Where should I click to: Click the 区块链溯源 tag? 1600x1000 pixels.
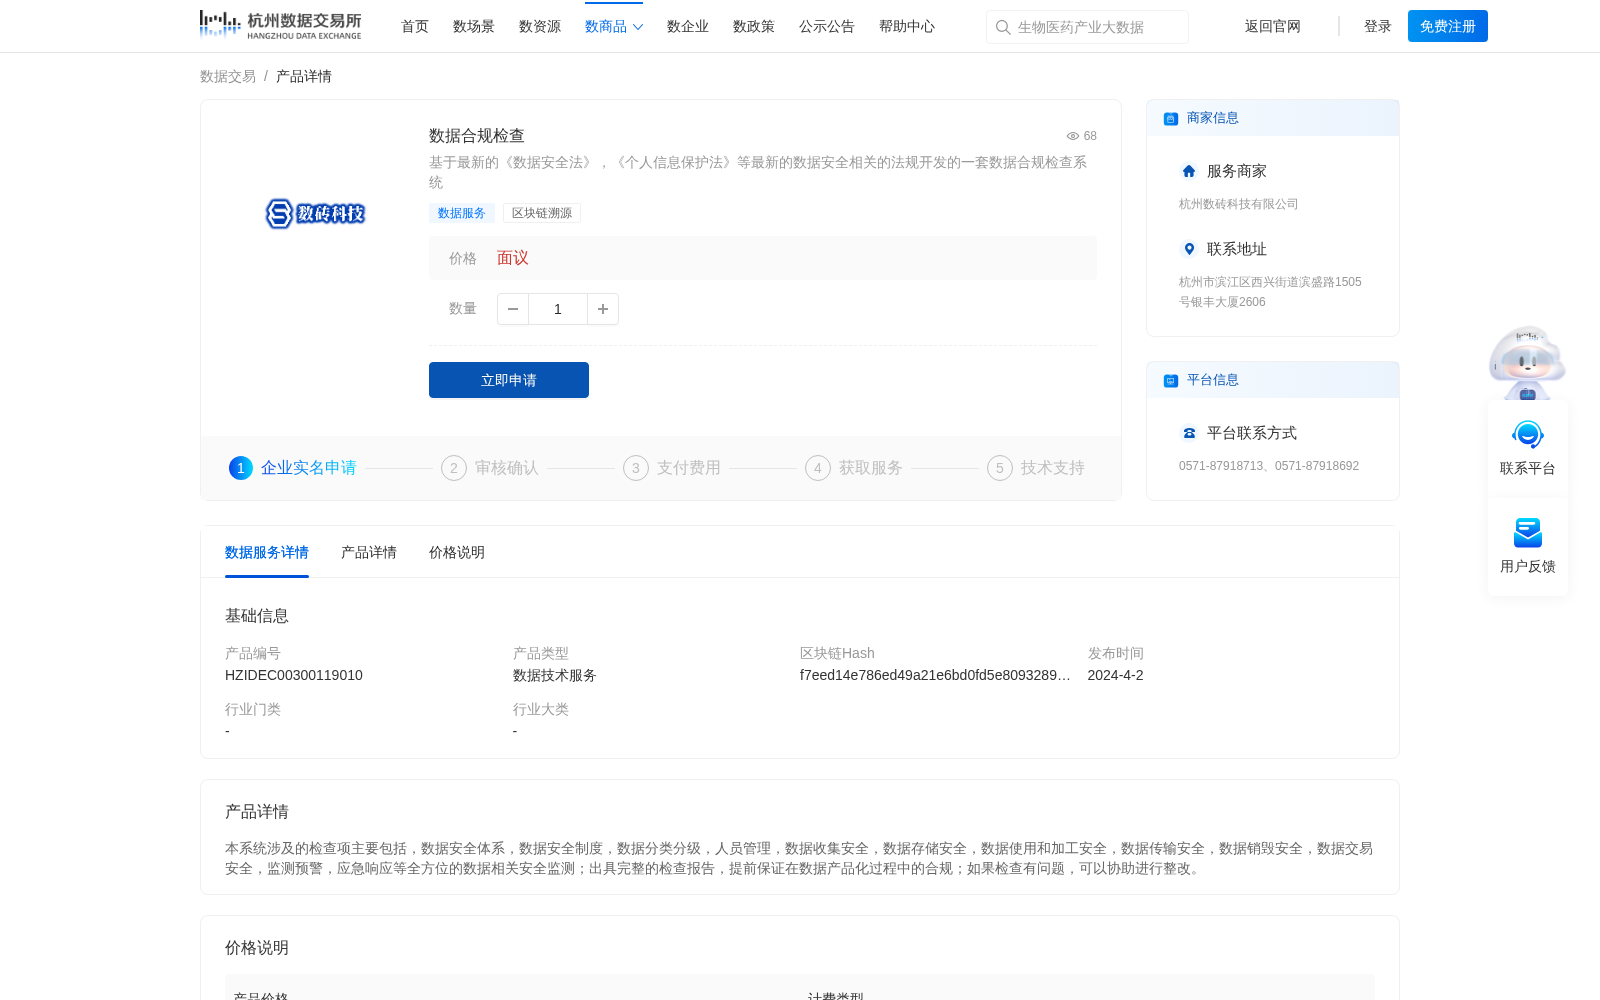pyautogui.click(x=542, y=213)
